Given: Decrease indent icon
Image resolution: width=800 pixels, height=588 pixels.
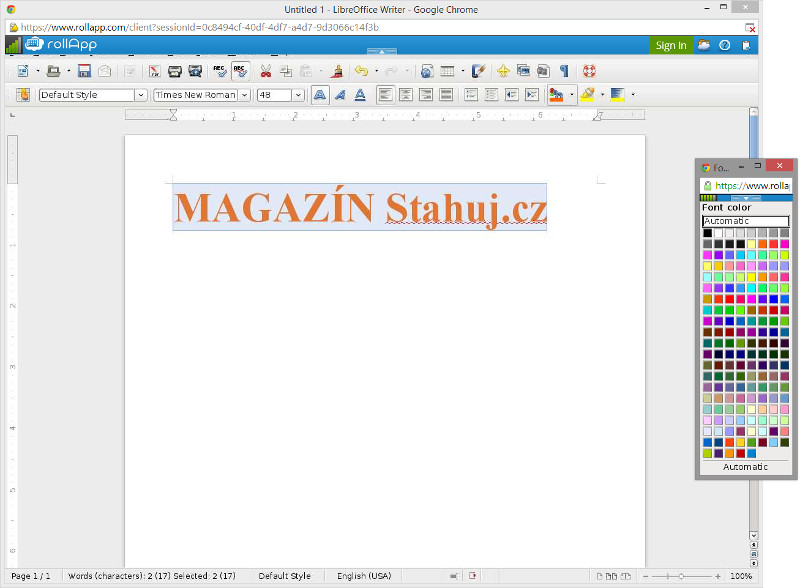Looking at the screenshot, I should (512, 95).
